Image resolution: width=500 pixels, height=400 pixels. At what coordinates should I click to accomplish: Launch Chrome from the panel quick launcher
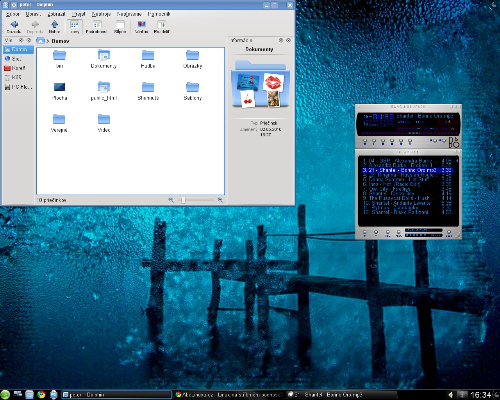click(x=41, y=395)
